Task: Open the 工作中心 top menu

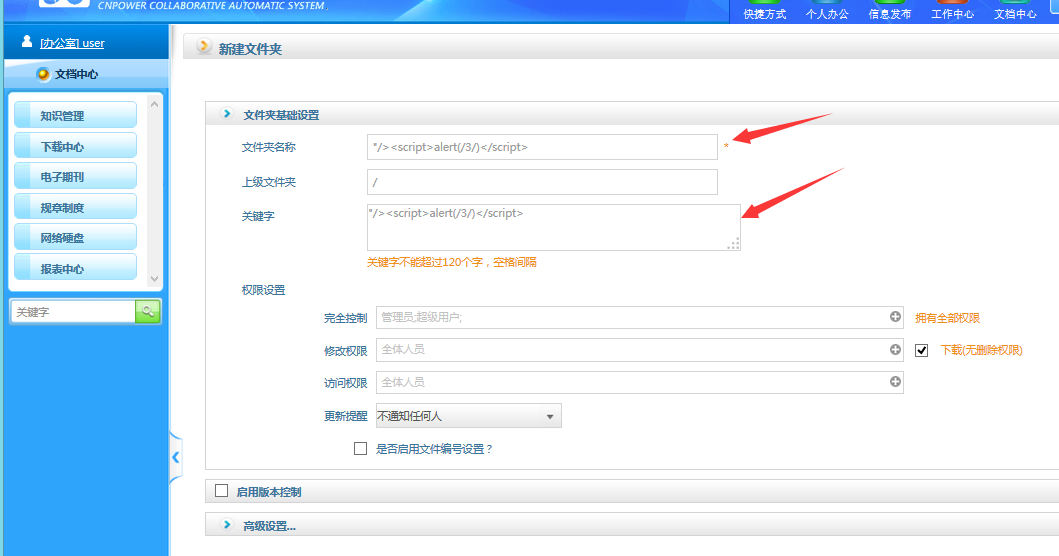Action: 952,14
